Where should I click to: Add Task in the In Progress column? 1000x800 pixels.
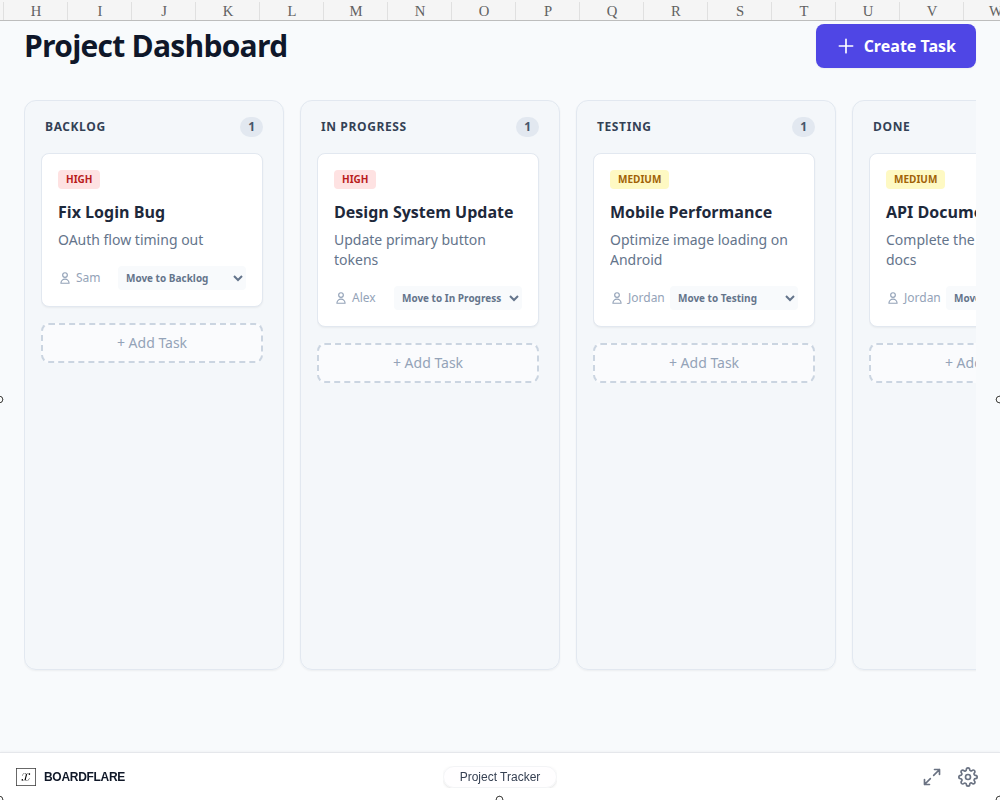pyautogui.click(x=428, y=363)
